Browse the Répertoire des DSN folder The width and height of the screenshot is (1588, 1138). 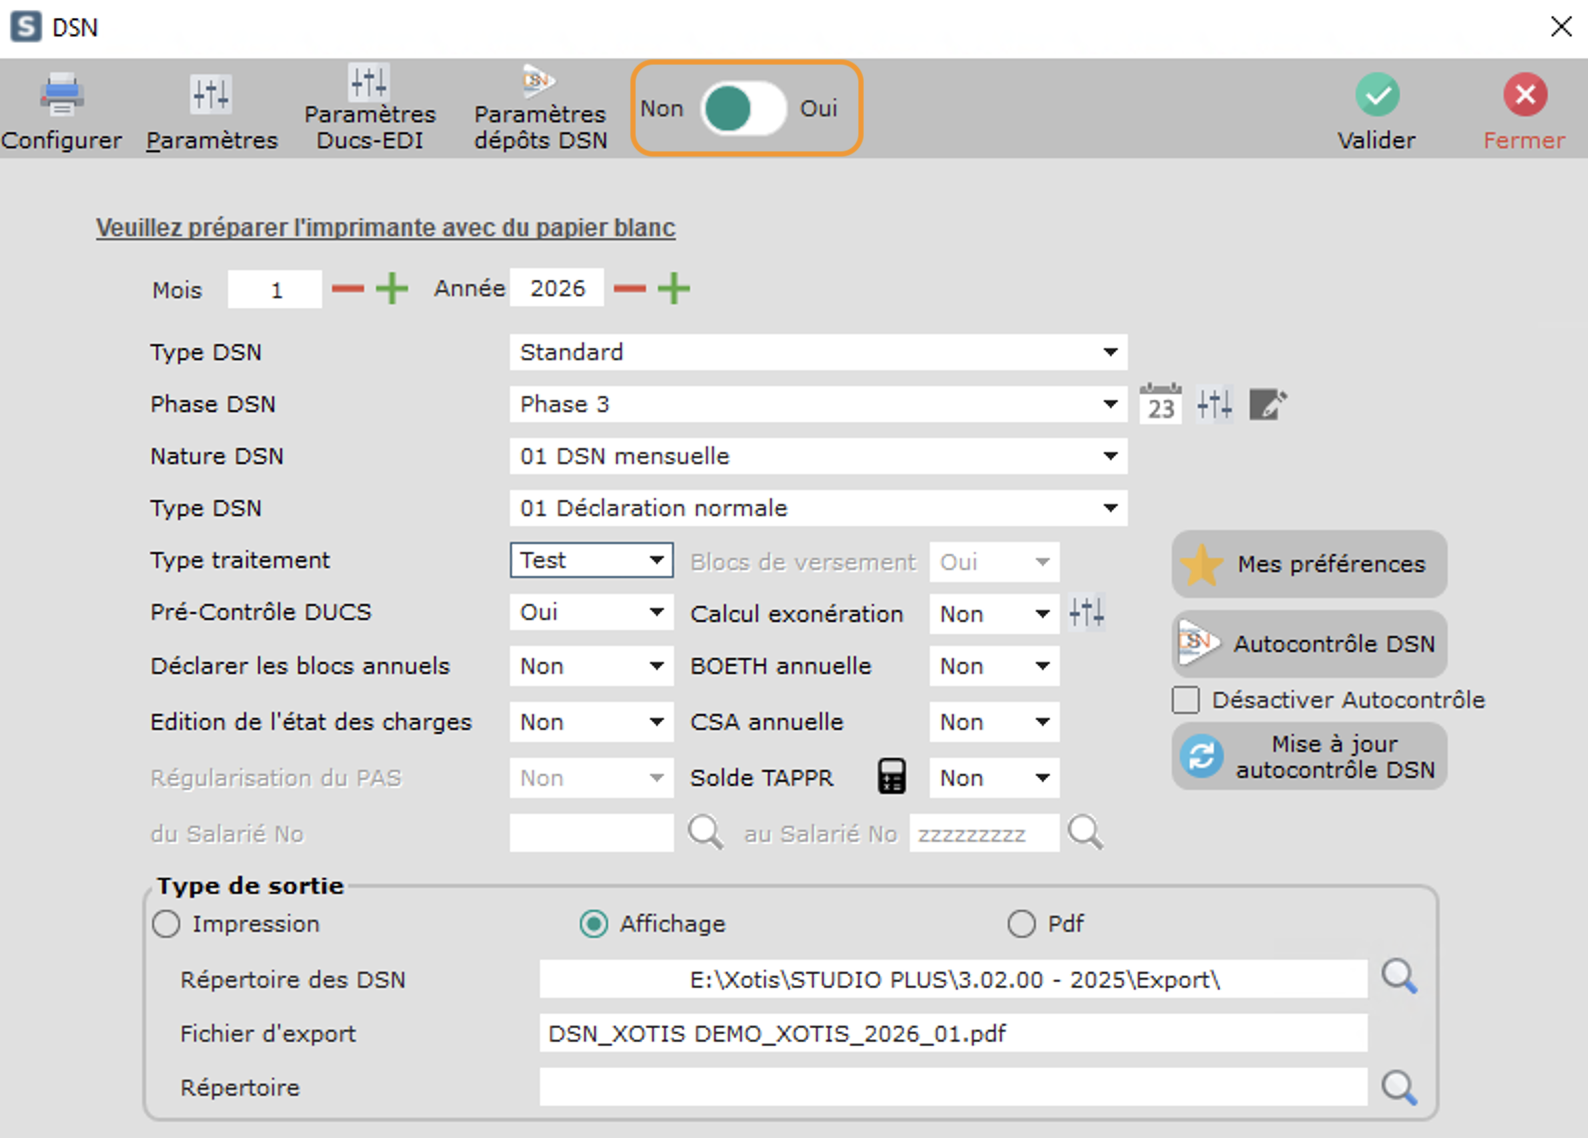(x=1398, y=977)
